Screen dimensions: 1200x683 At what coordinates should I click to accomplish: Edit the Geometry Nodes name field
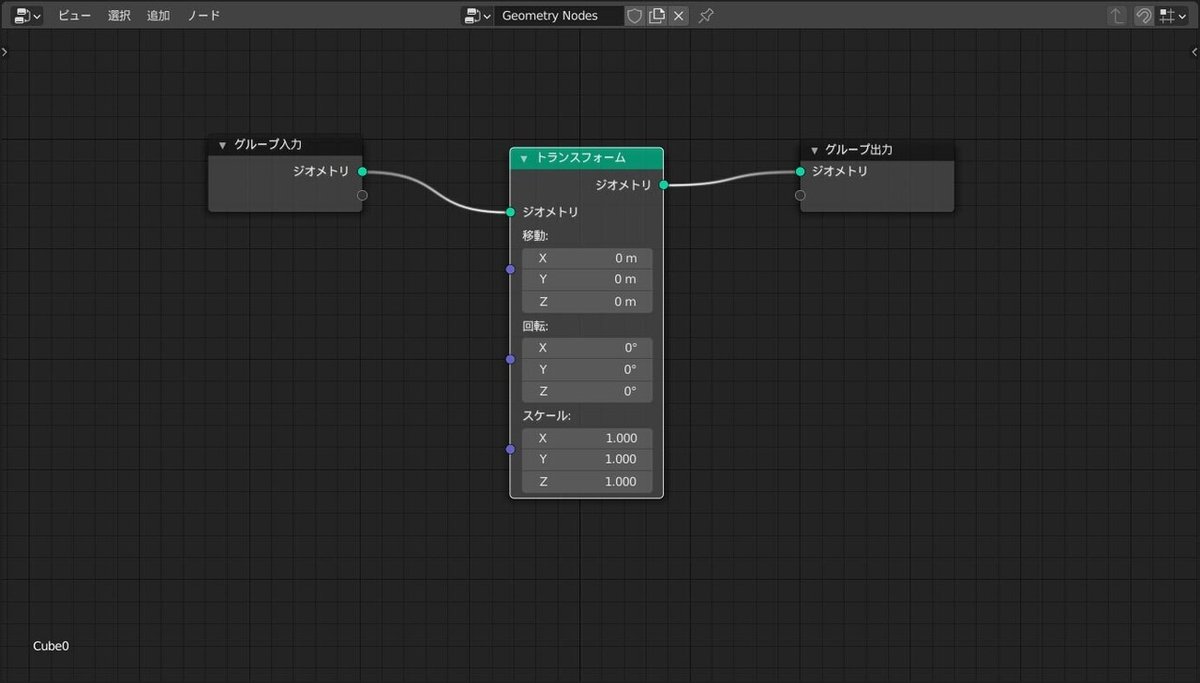point(559,15)
